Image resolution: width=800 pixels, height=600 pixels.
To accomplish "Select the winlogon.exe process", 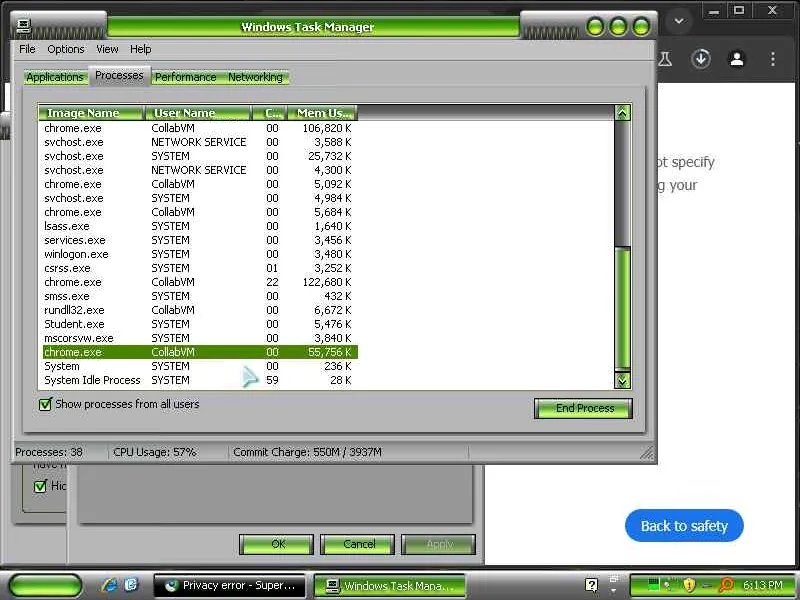I will (x=200, y=254).
